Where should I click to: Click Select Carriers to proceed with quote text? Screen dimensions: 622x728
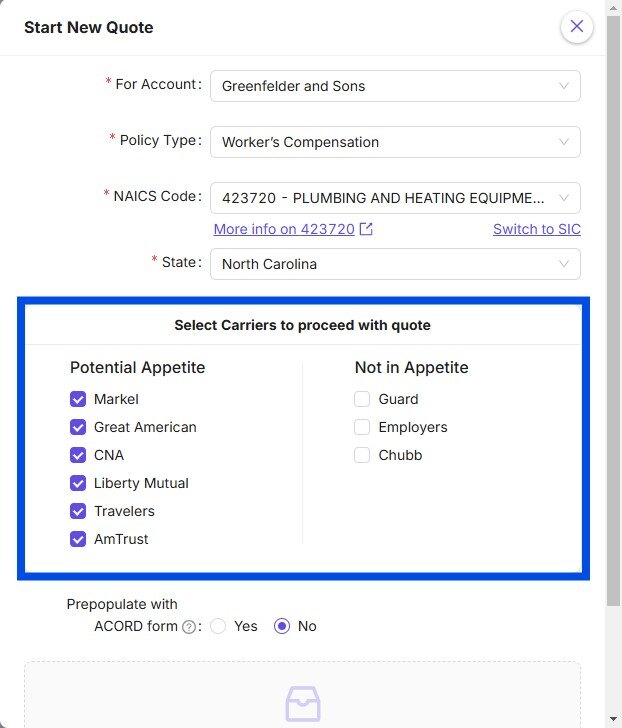point(302,325)
